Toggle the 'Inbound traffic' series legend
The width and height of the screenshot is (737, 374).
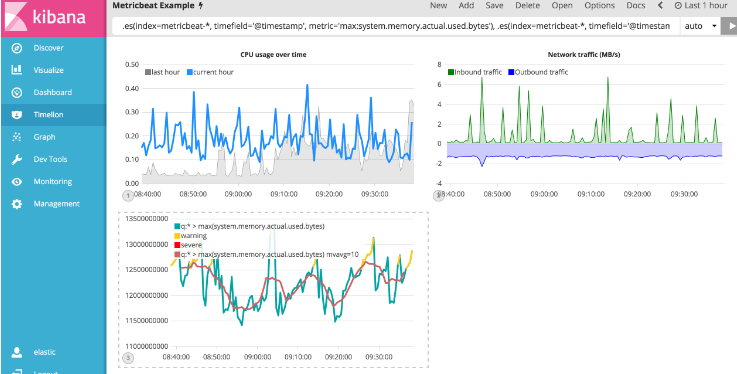pos(475,72)
